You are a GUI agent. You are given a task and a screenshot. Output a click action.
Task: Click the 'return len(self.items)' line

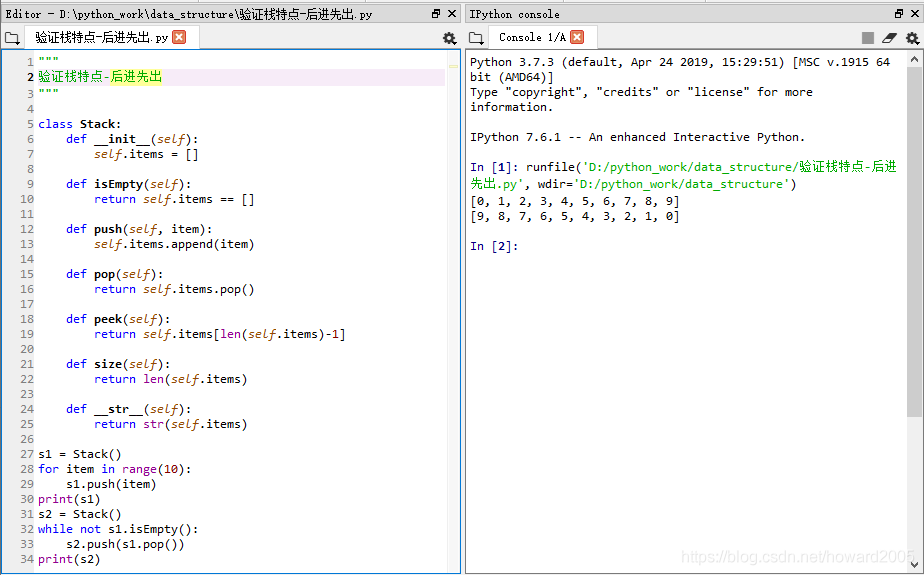[x=171, y=379]
